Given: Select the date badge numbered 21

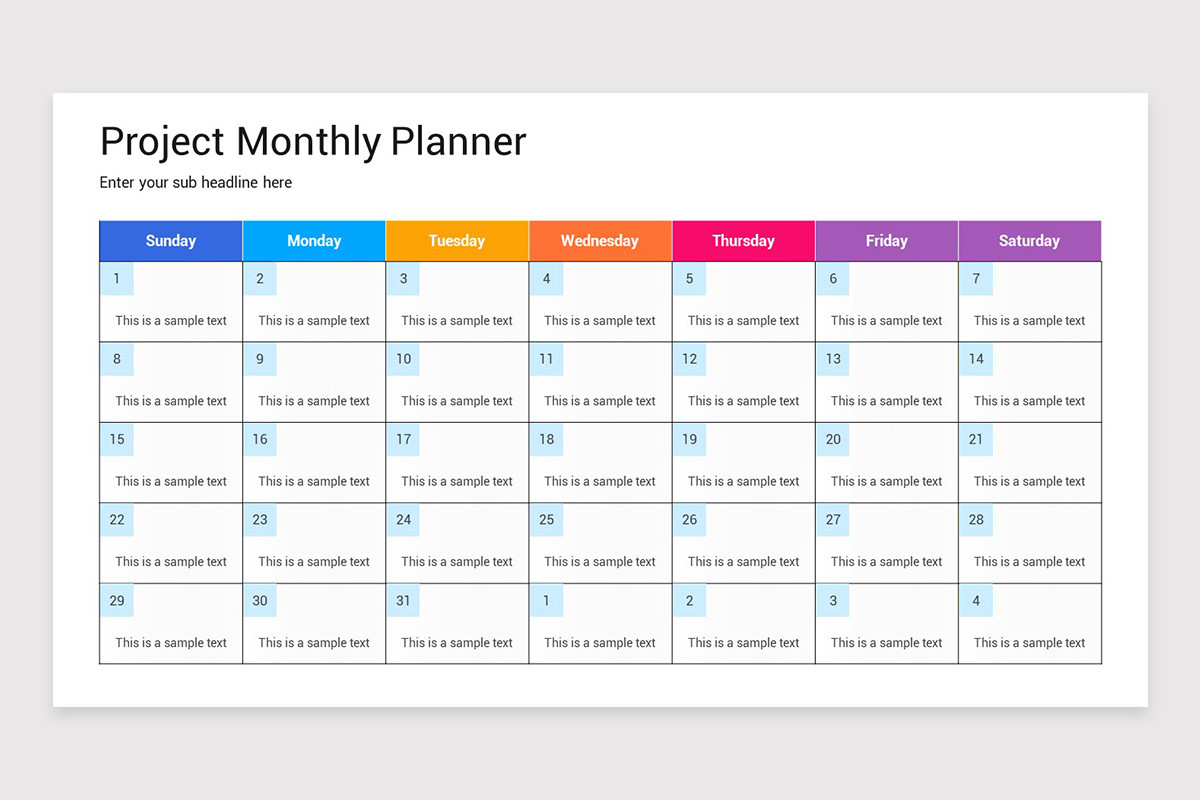Looking at the screenshot, I should click(976, 439).
